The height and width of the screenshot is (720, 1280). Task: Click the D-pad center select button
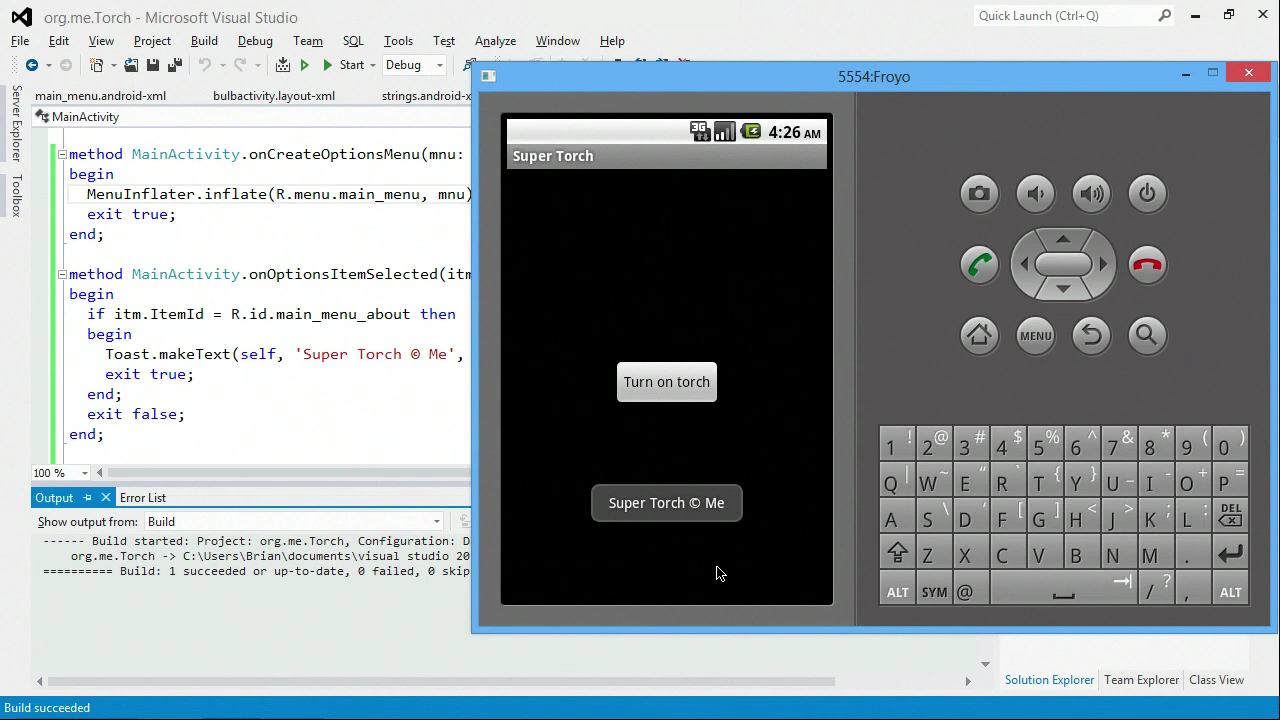click(1063, 264)
